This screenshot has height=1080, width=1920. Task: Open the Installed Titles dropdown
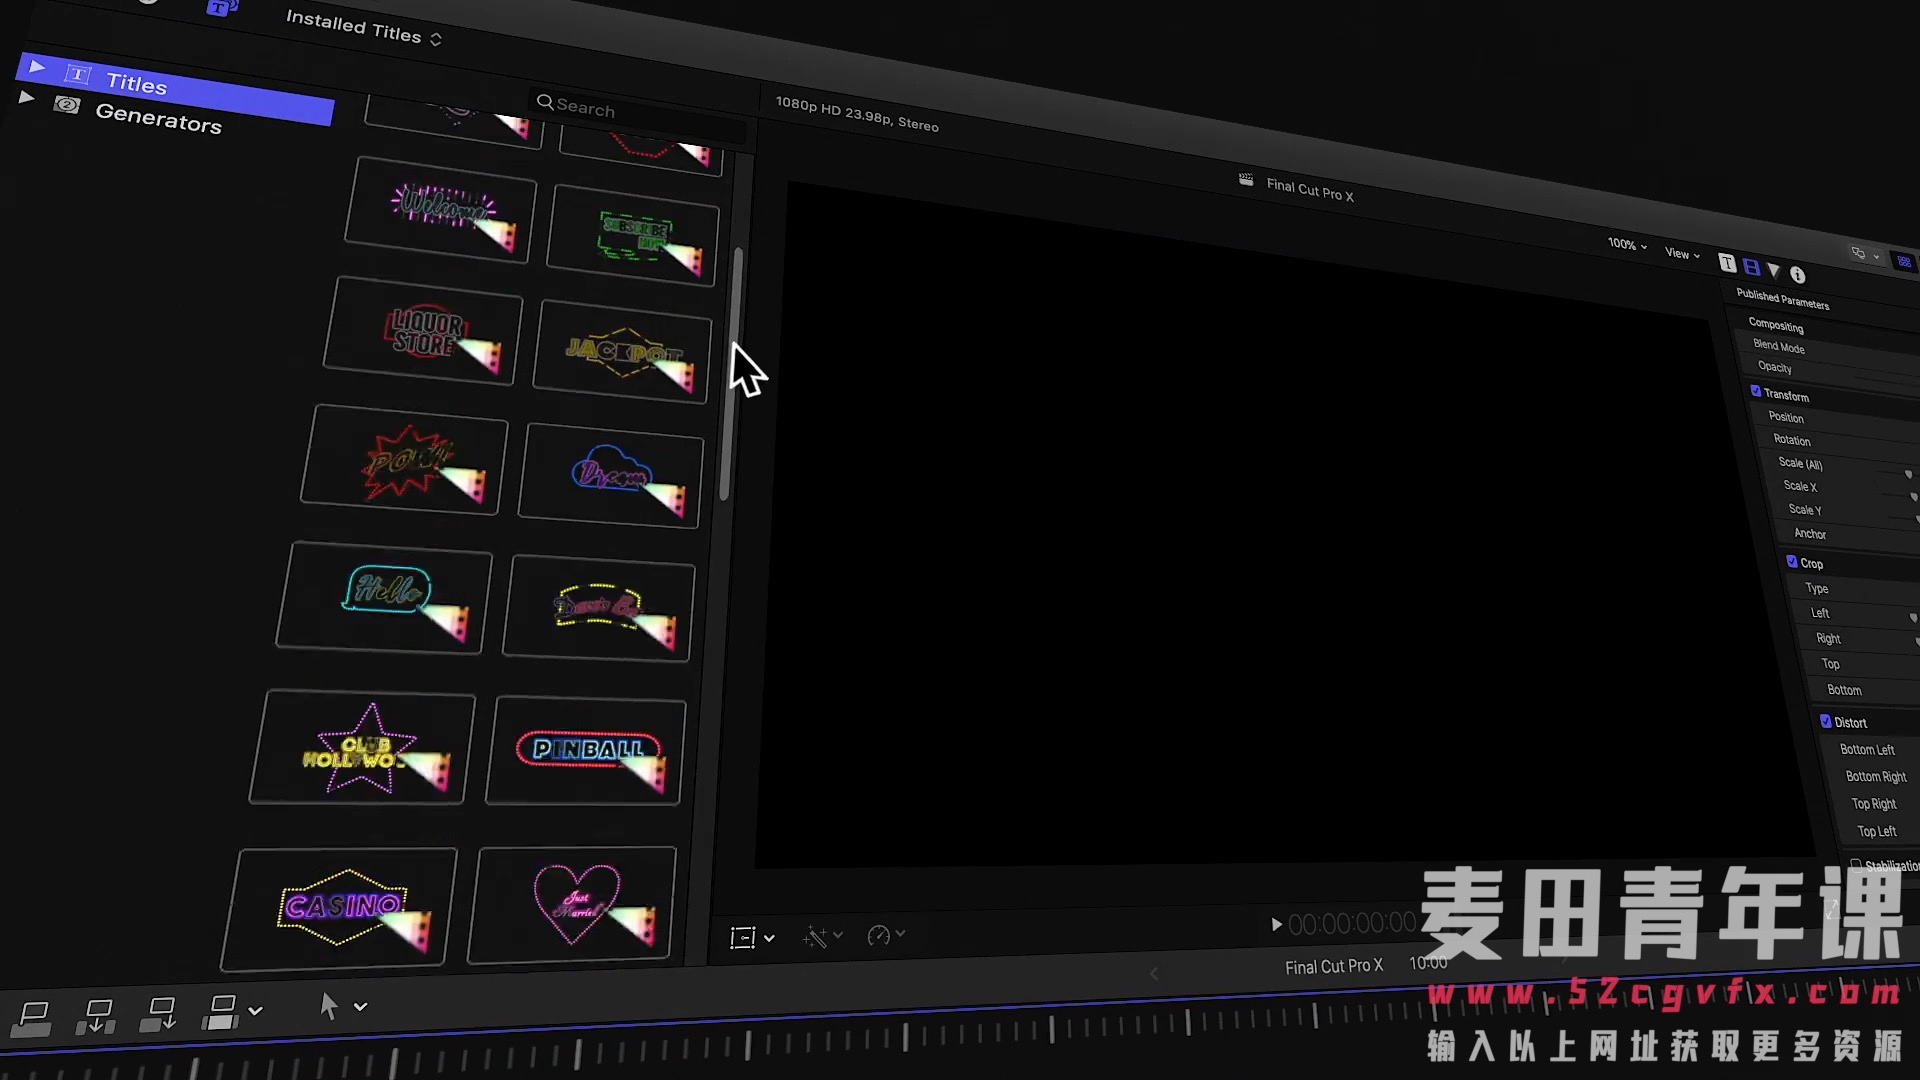coord(362,29)
